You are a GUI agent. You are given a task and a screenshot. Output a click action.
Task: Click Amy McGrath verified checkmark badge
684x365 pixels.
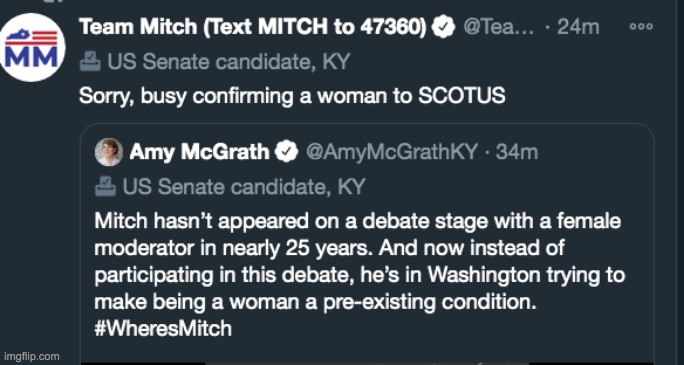[287, 152]
